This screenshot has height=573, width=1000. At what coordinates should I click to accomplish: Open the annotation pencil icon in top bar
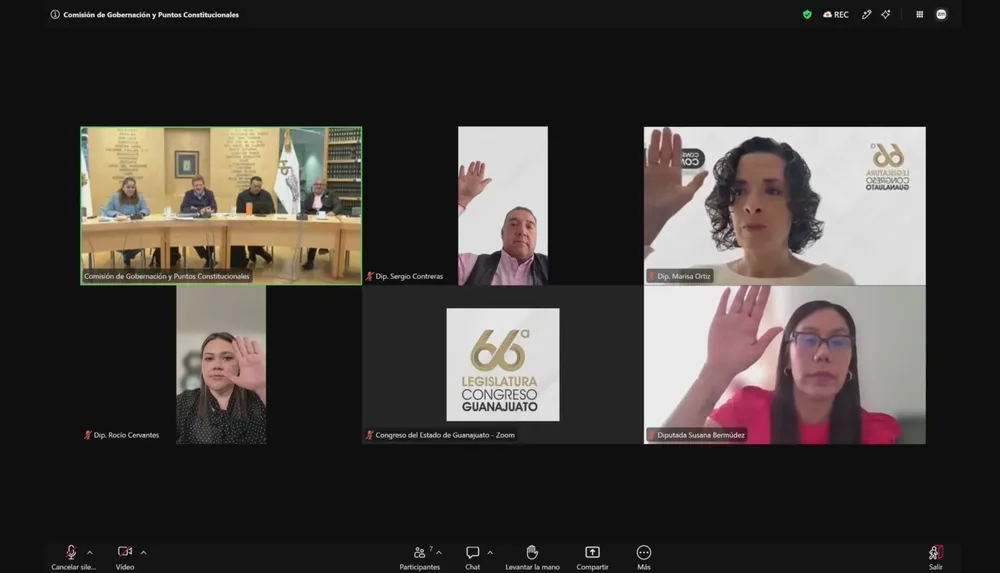[866, 15]
